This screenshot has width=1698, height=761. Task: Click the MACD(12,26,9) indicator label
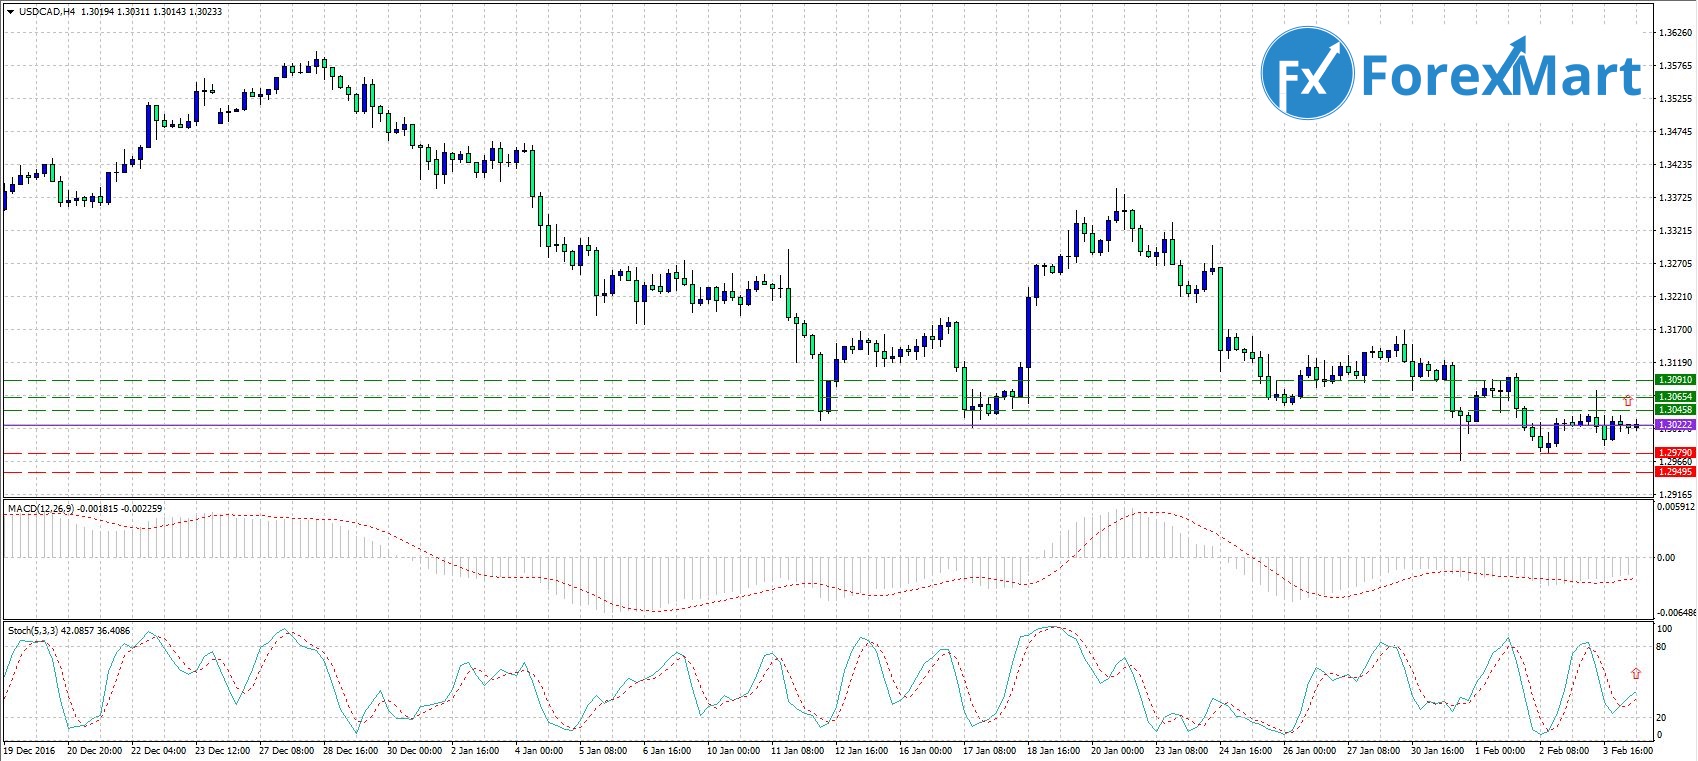click(x=42, y=509)
